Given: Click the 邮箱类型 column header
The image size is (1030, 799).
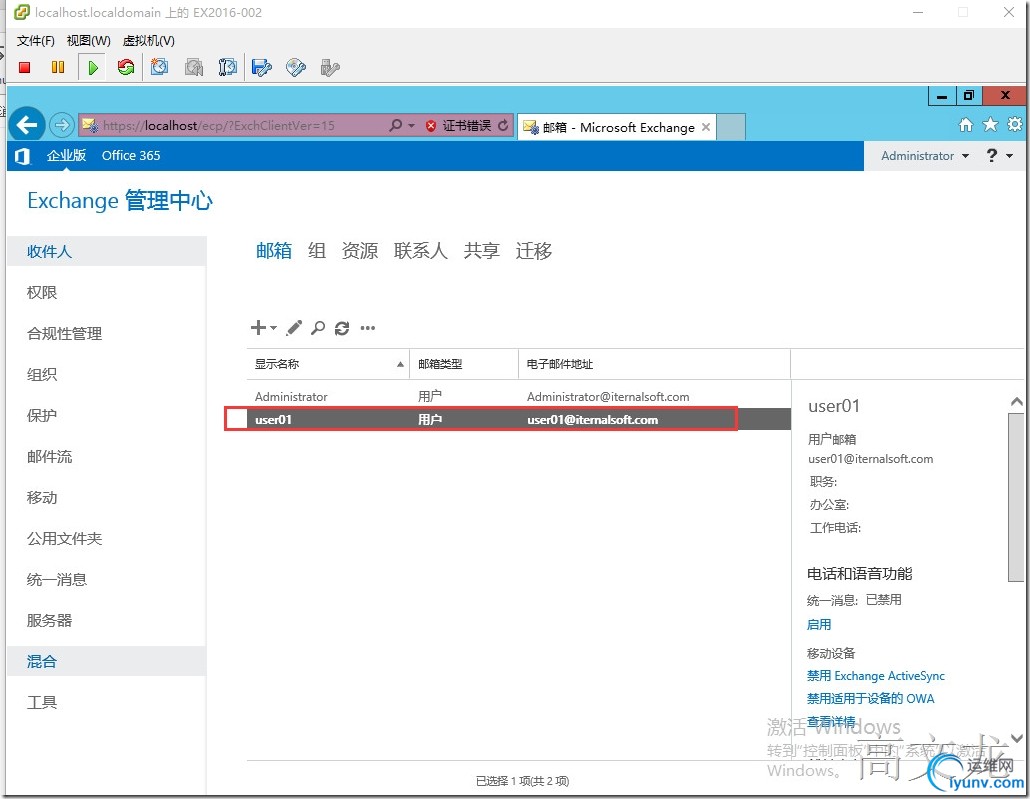Looking at the screenshot, I should tap(464, 364).
